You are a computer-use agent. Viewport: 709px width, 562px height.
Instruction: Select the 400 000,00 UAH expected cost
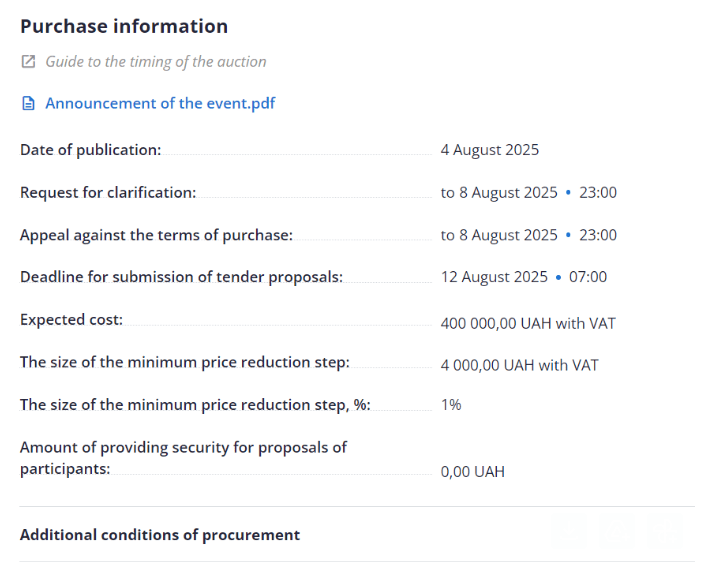[528, 323]
